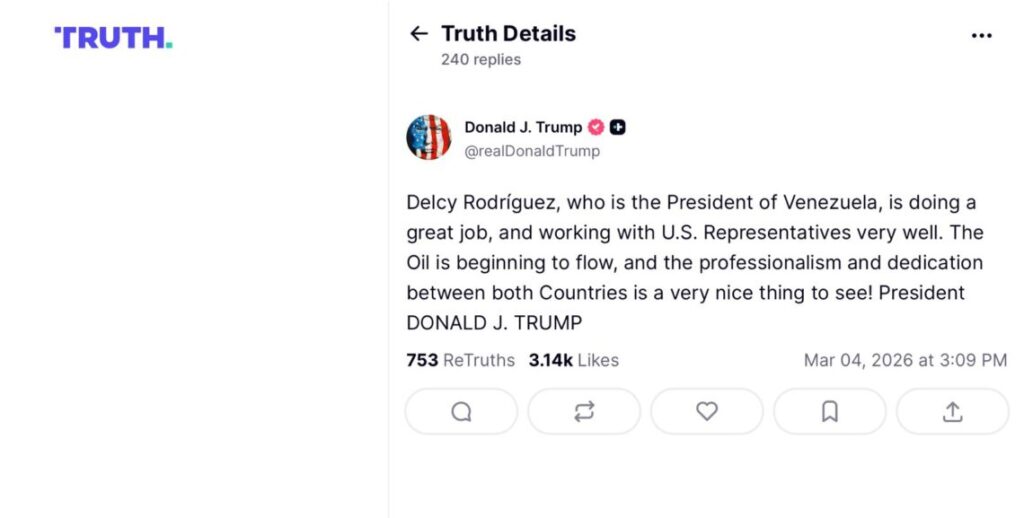This screenshot has height=518, width=1024.
Task: View the 753 ReTruths list
Action: tap(460, 360)
